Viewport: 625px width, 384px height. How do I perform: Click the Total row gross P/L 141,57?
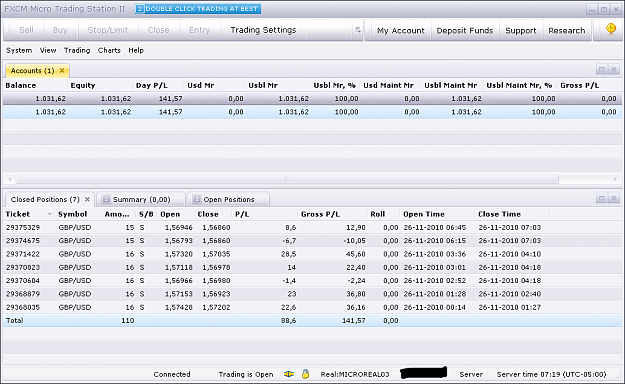(x=354, y=321)
